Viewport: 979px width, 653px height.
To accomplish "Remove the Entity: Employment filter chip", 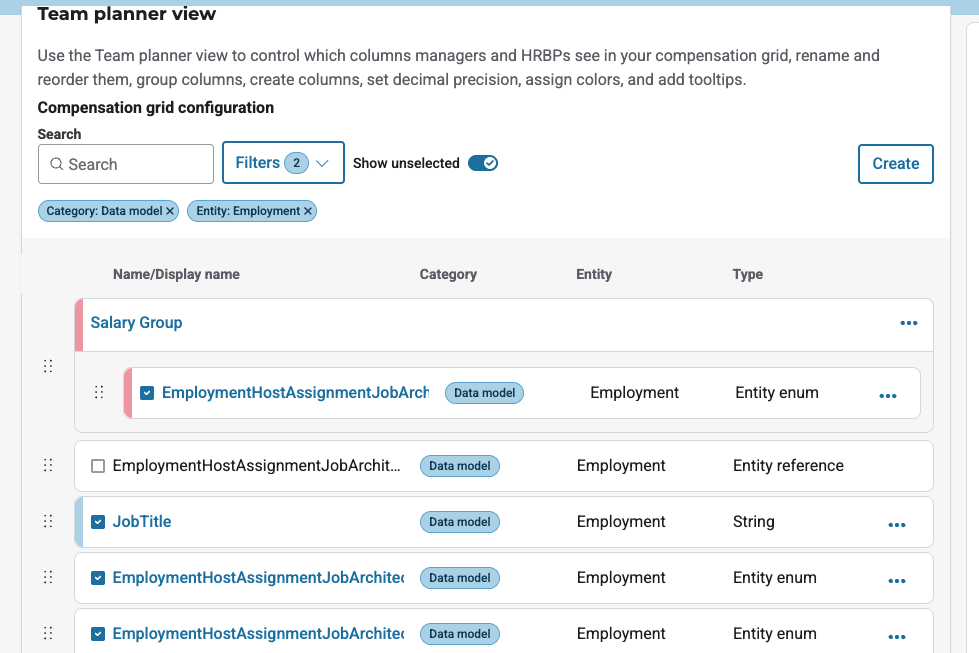I will coord(308,211).
